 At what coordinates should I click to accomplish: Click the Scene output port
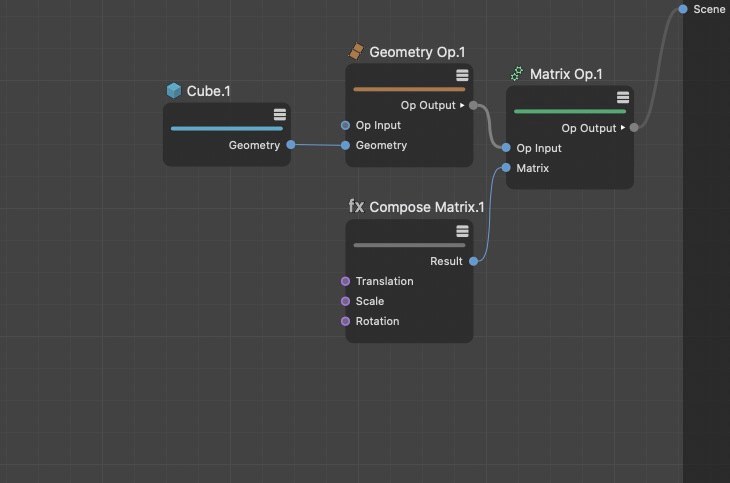tap(683, 9)
